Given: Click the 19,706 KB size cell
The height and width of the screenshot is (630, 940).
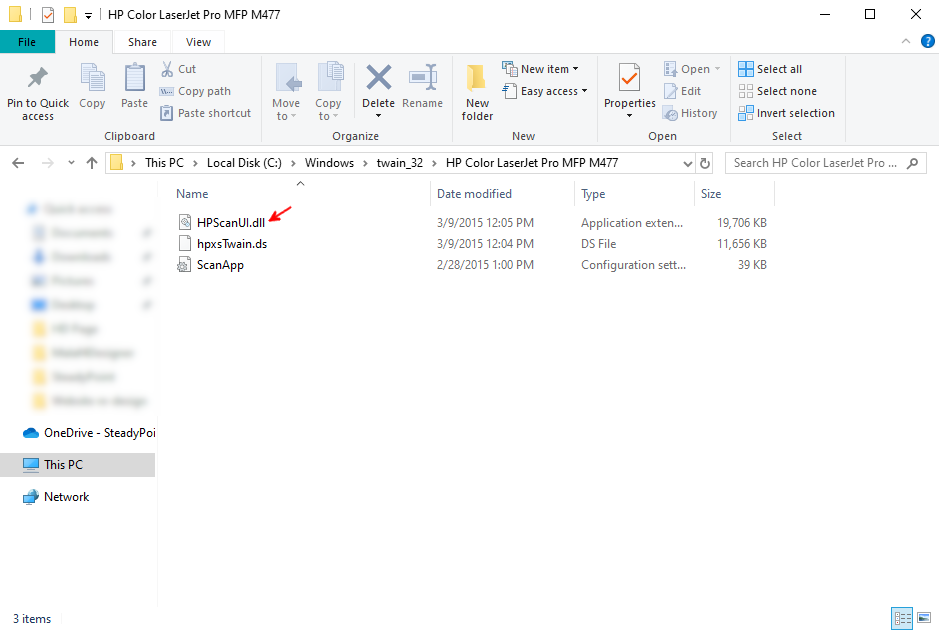Looking at the screenshot, I should click(742, 223).
